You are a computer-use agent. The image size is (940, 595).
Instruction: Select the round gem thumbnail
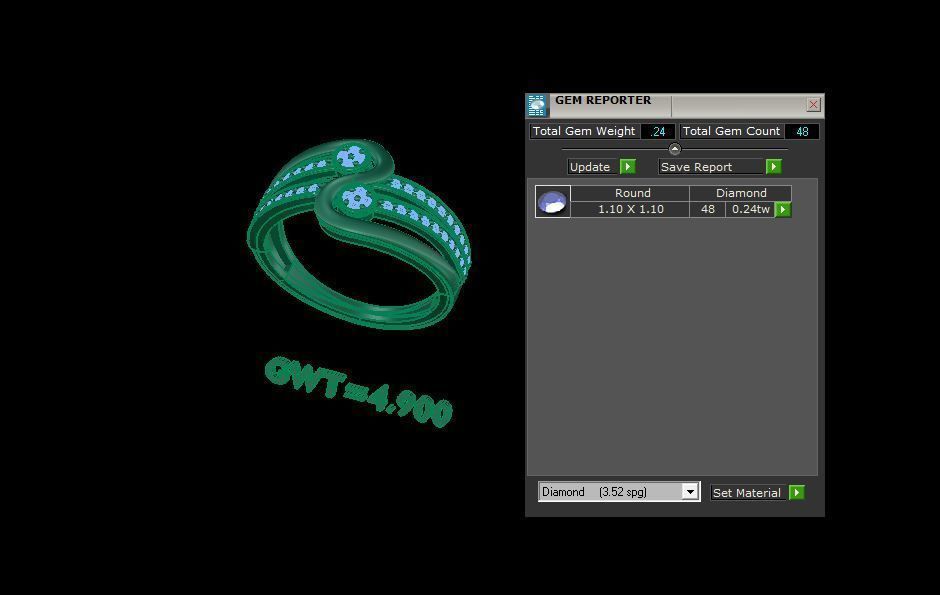[x=552, y=201]
